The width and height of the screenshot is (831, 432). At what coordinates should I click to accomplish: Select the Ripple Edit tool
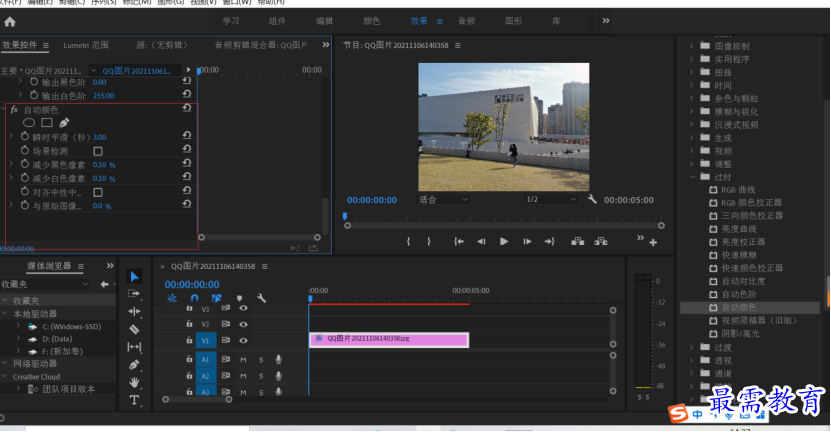click(134, 311)
